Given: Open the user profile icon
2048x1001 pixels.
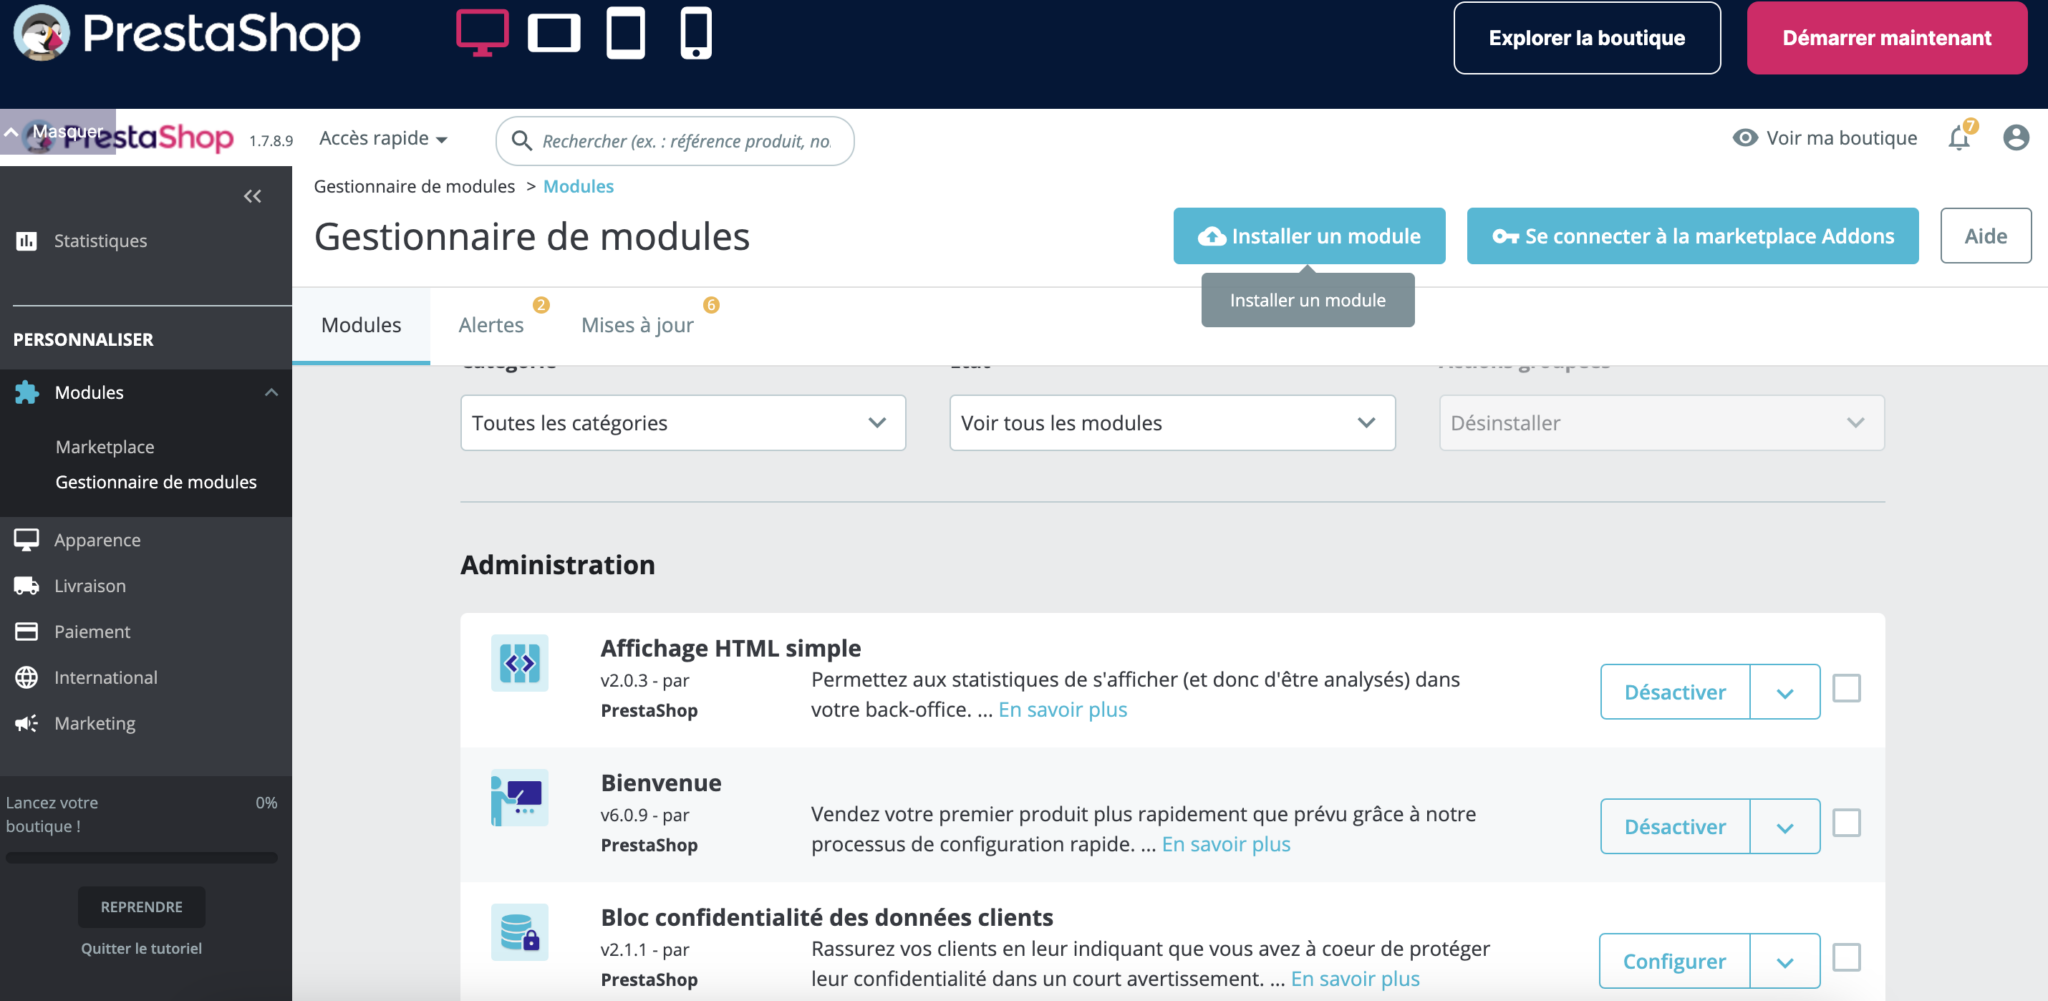Looking at the screenshot, I should [x=2016, y=138].
